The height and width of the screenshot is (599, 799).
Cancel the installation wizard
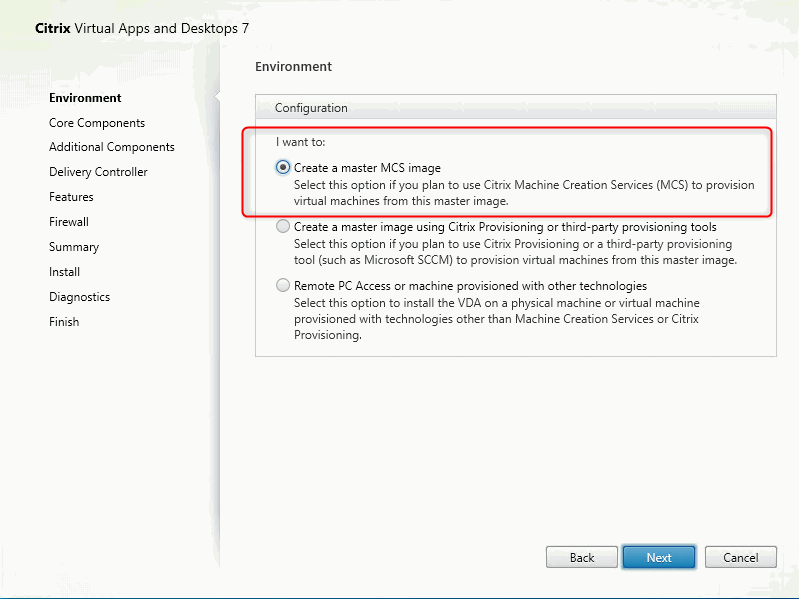740,557
